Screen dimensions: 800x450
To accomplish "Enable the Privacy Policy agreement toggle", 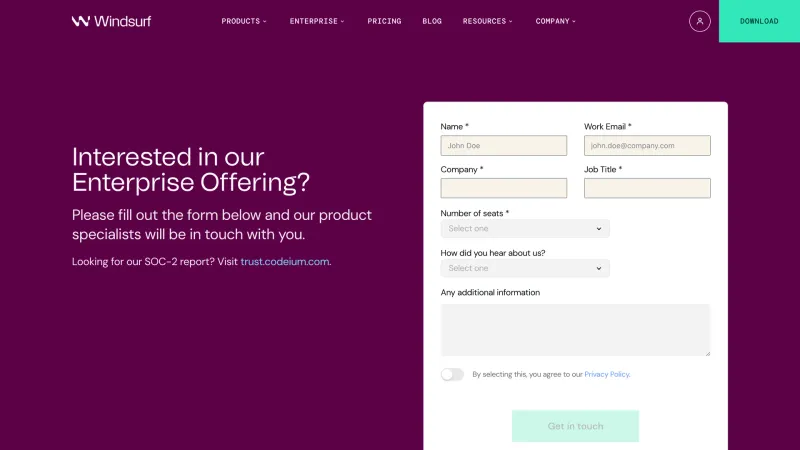I will (x=452, y=374).
